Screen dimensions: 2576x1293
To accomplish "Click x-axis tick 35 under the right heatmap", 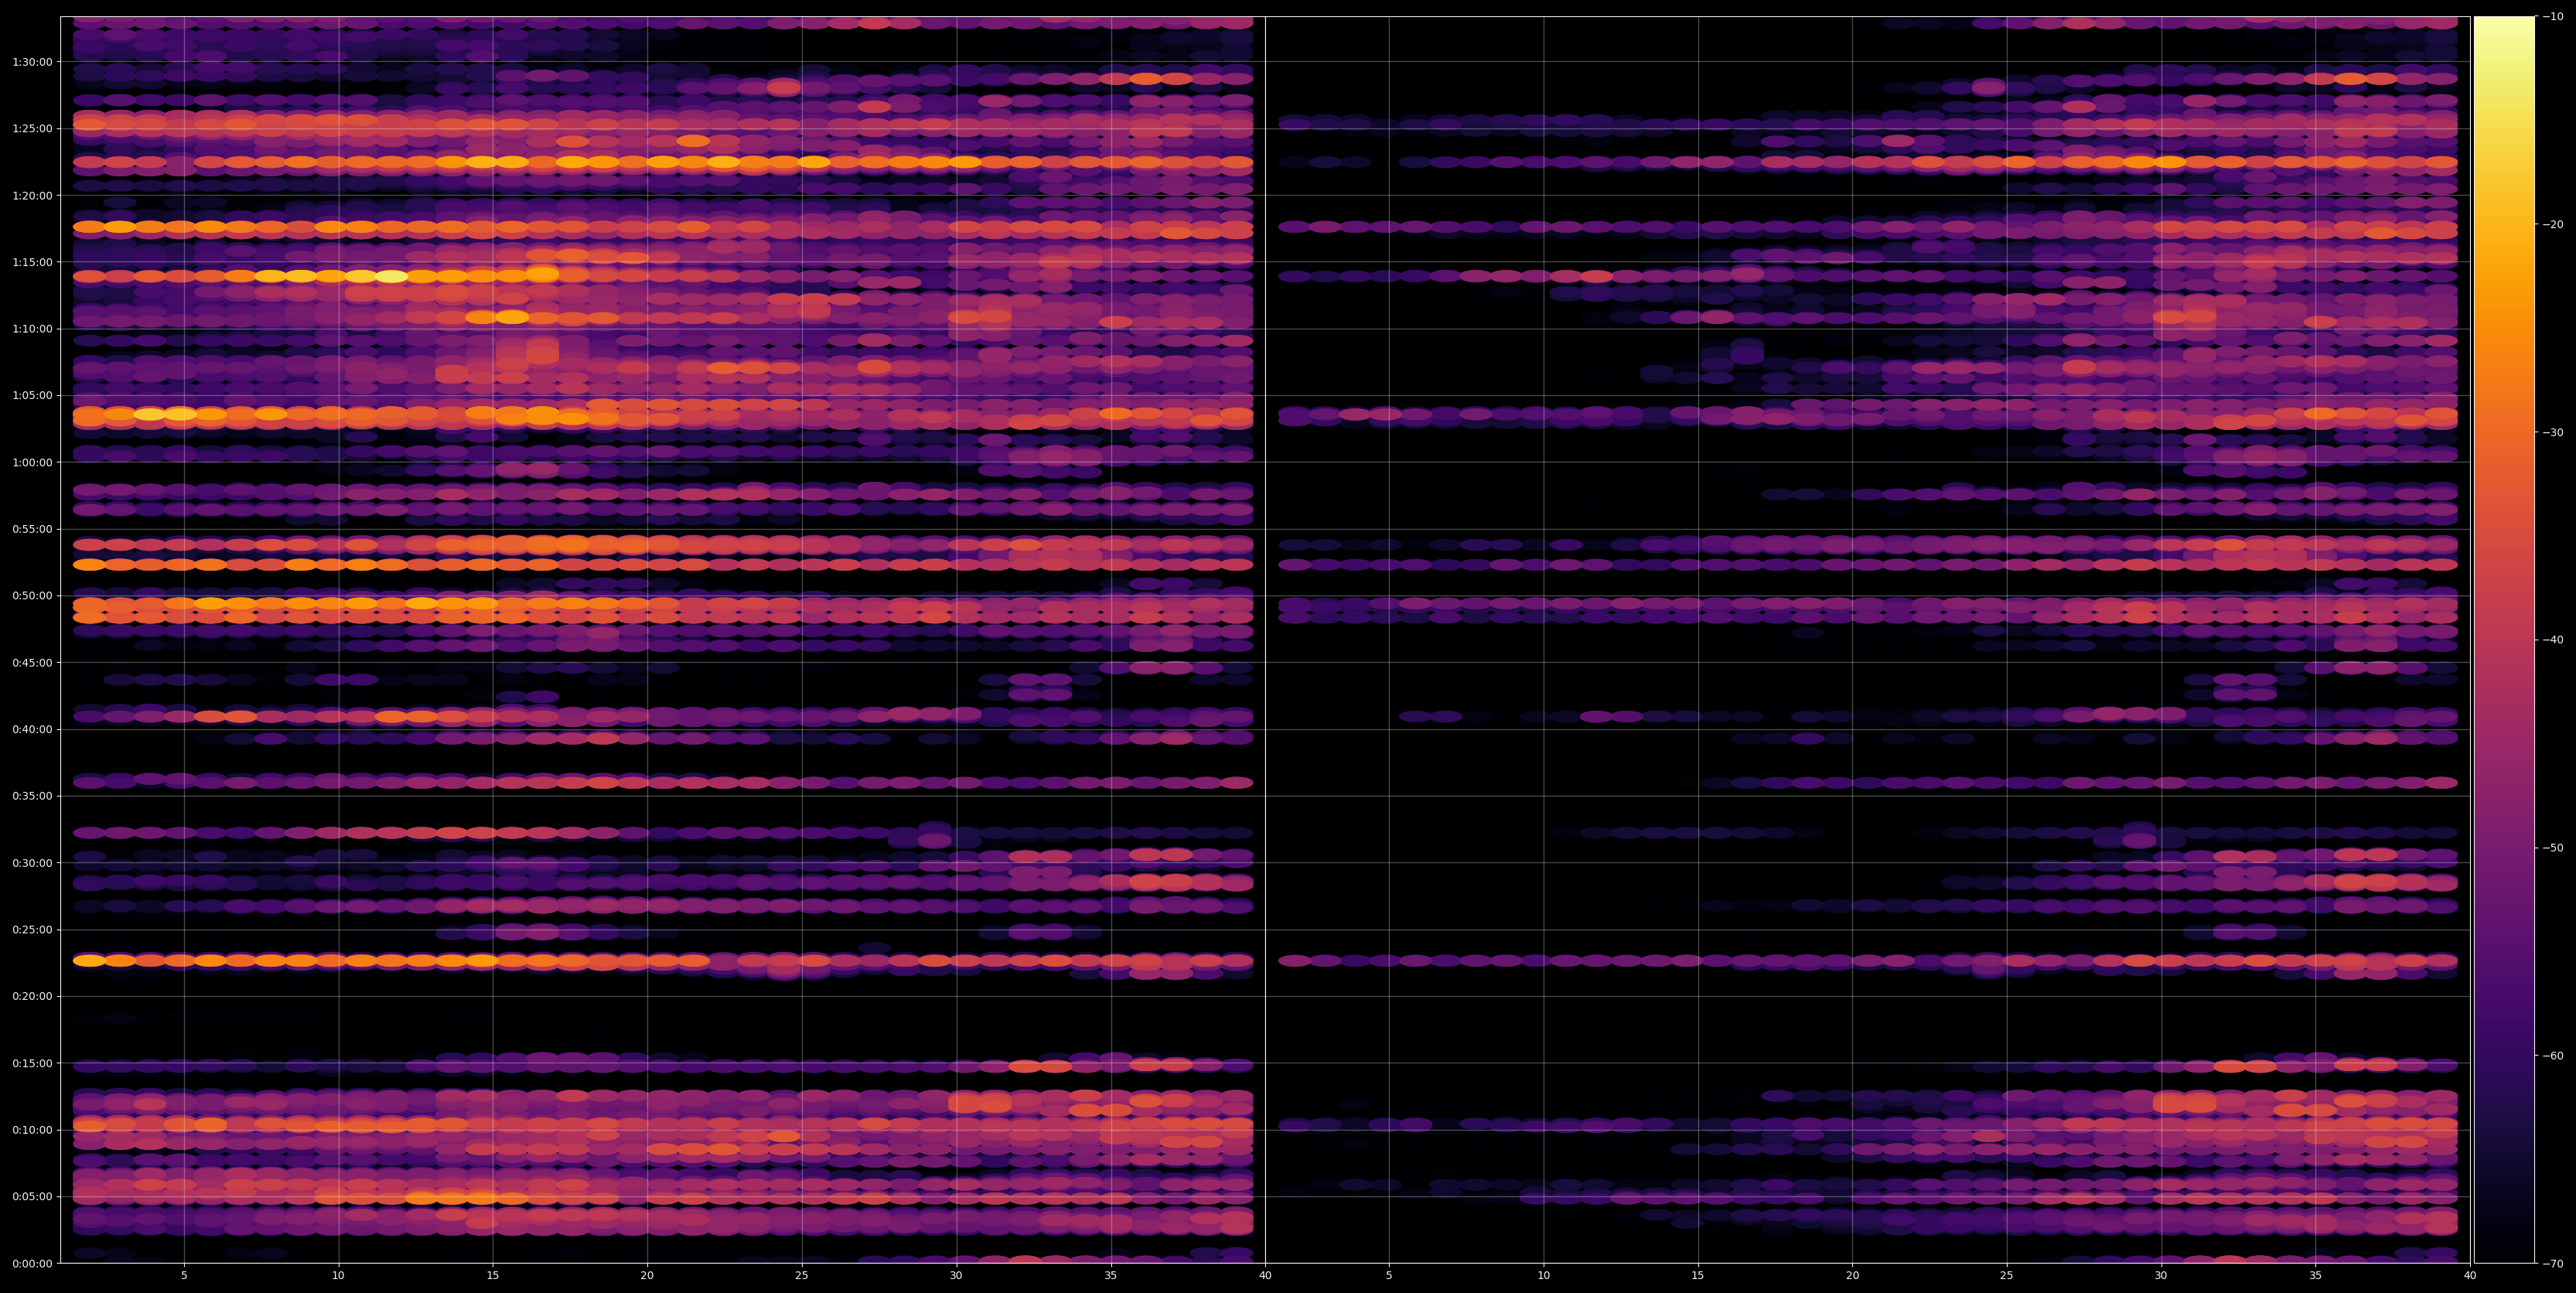I will click(2316, 1276).
